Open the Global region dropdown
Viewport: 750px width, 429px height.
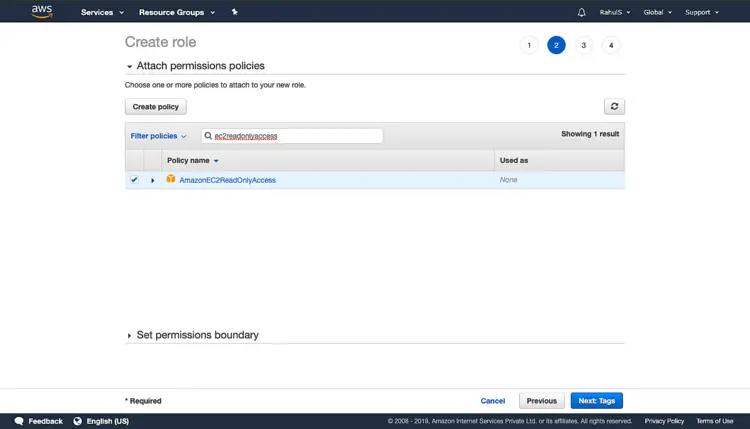[x=657, y=12]
